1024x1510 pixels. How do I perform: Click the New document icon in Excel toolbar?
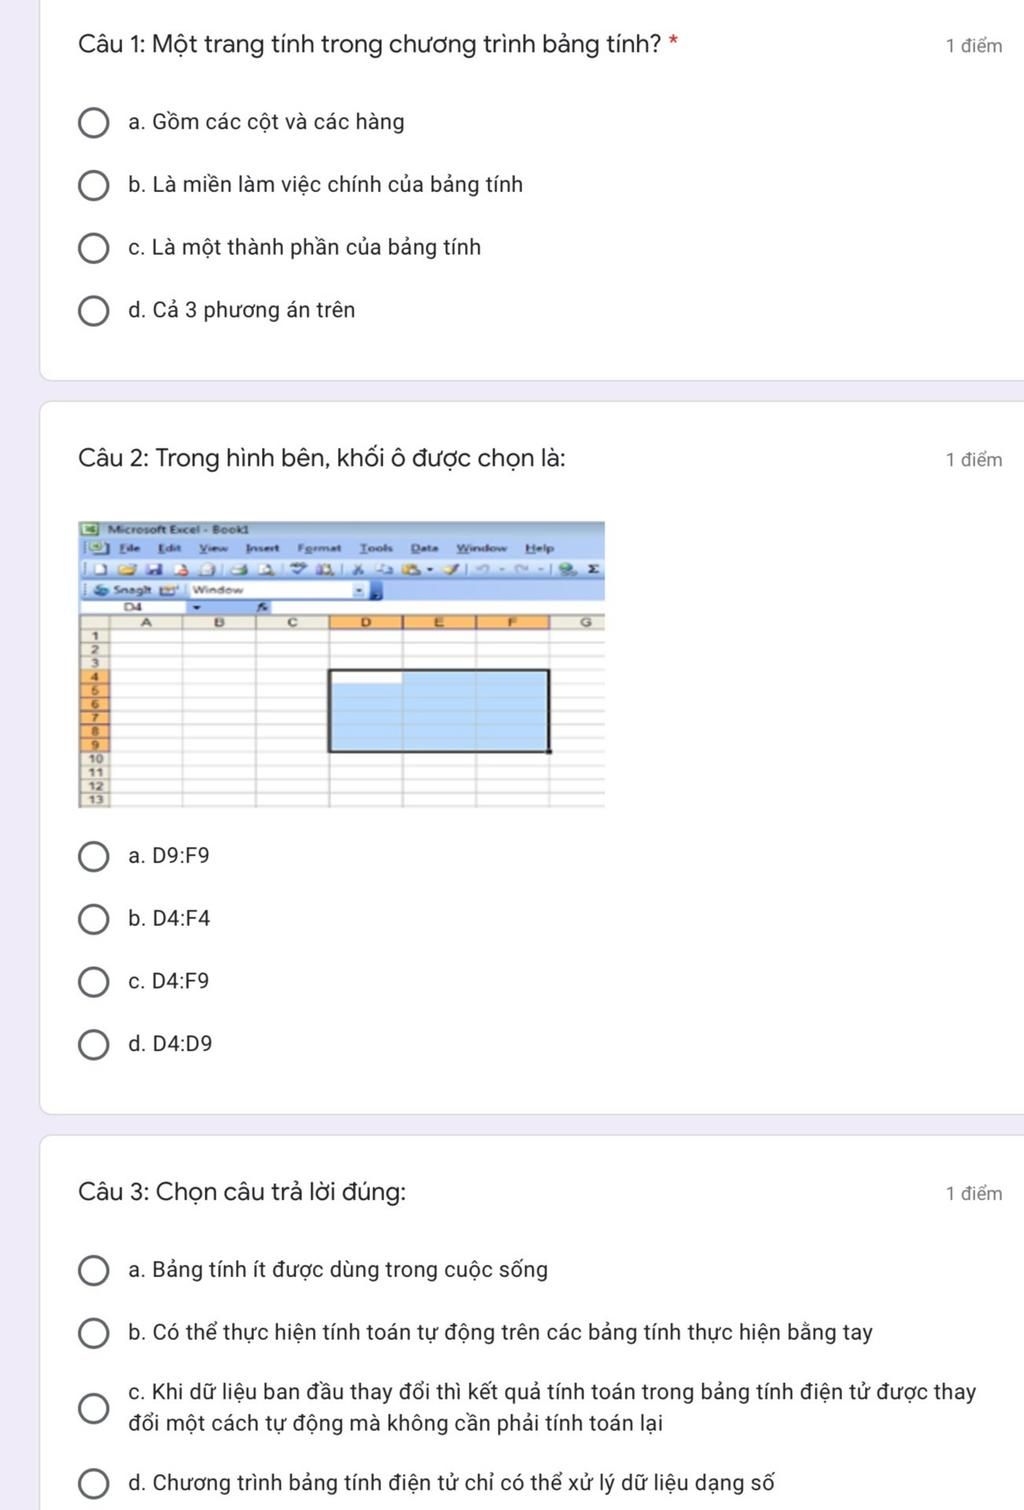(100, 569)
